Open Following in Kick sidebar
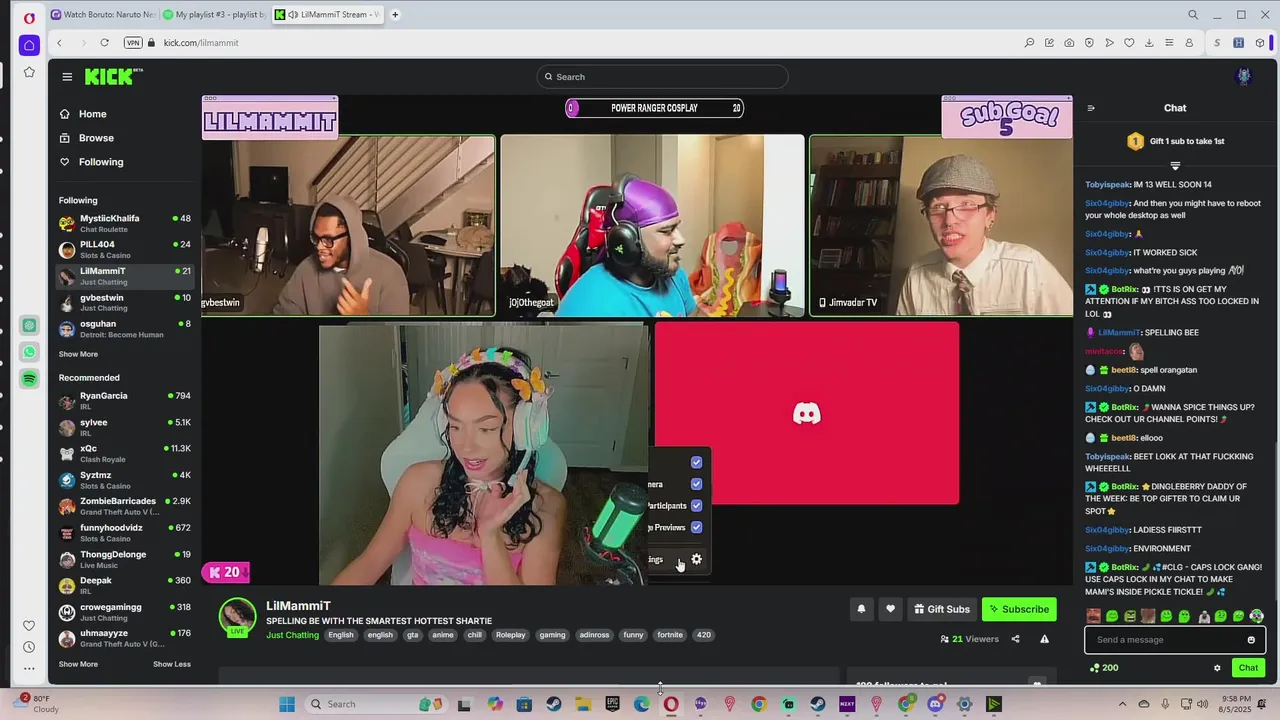 click(x=91, y=162)
